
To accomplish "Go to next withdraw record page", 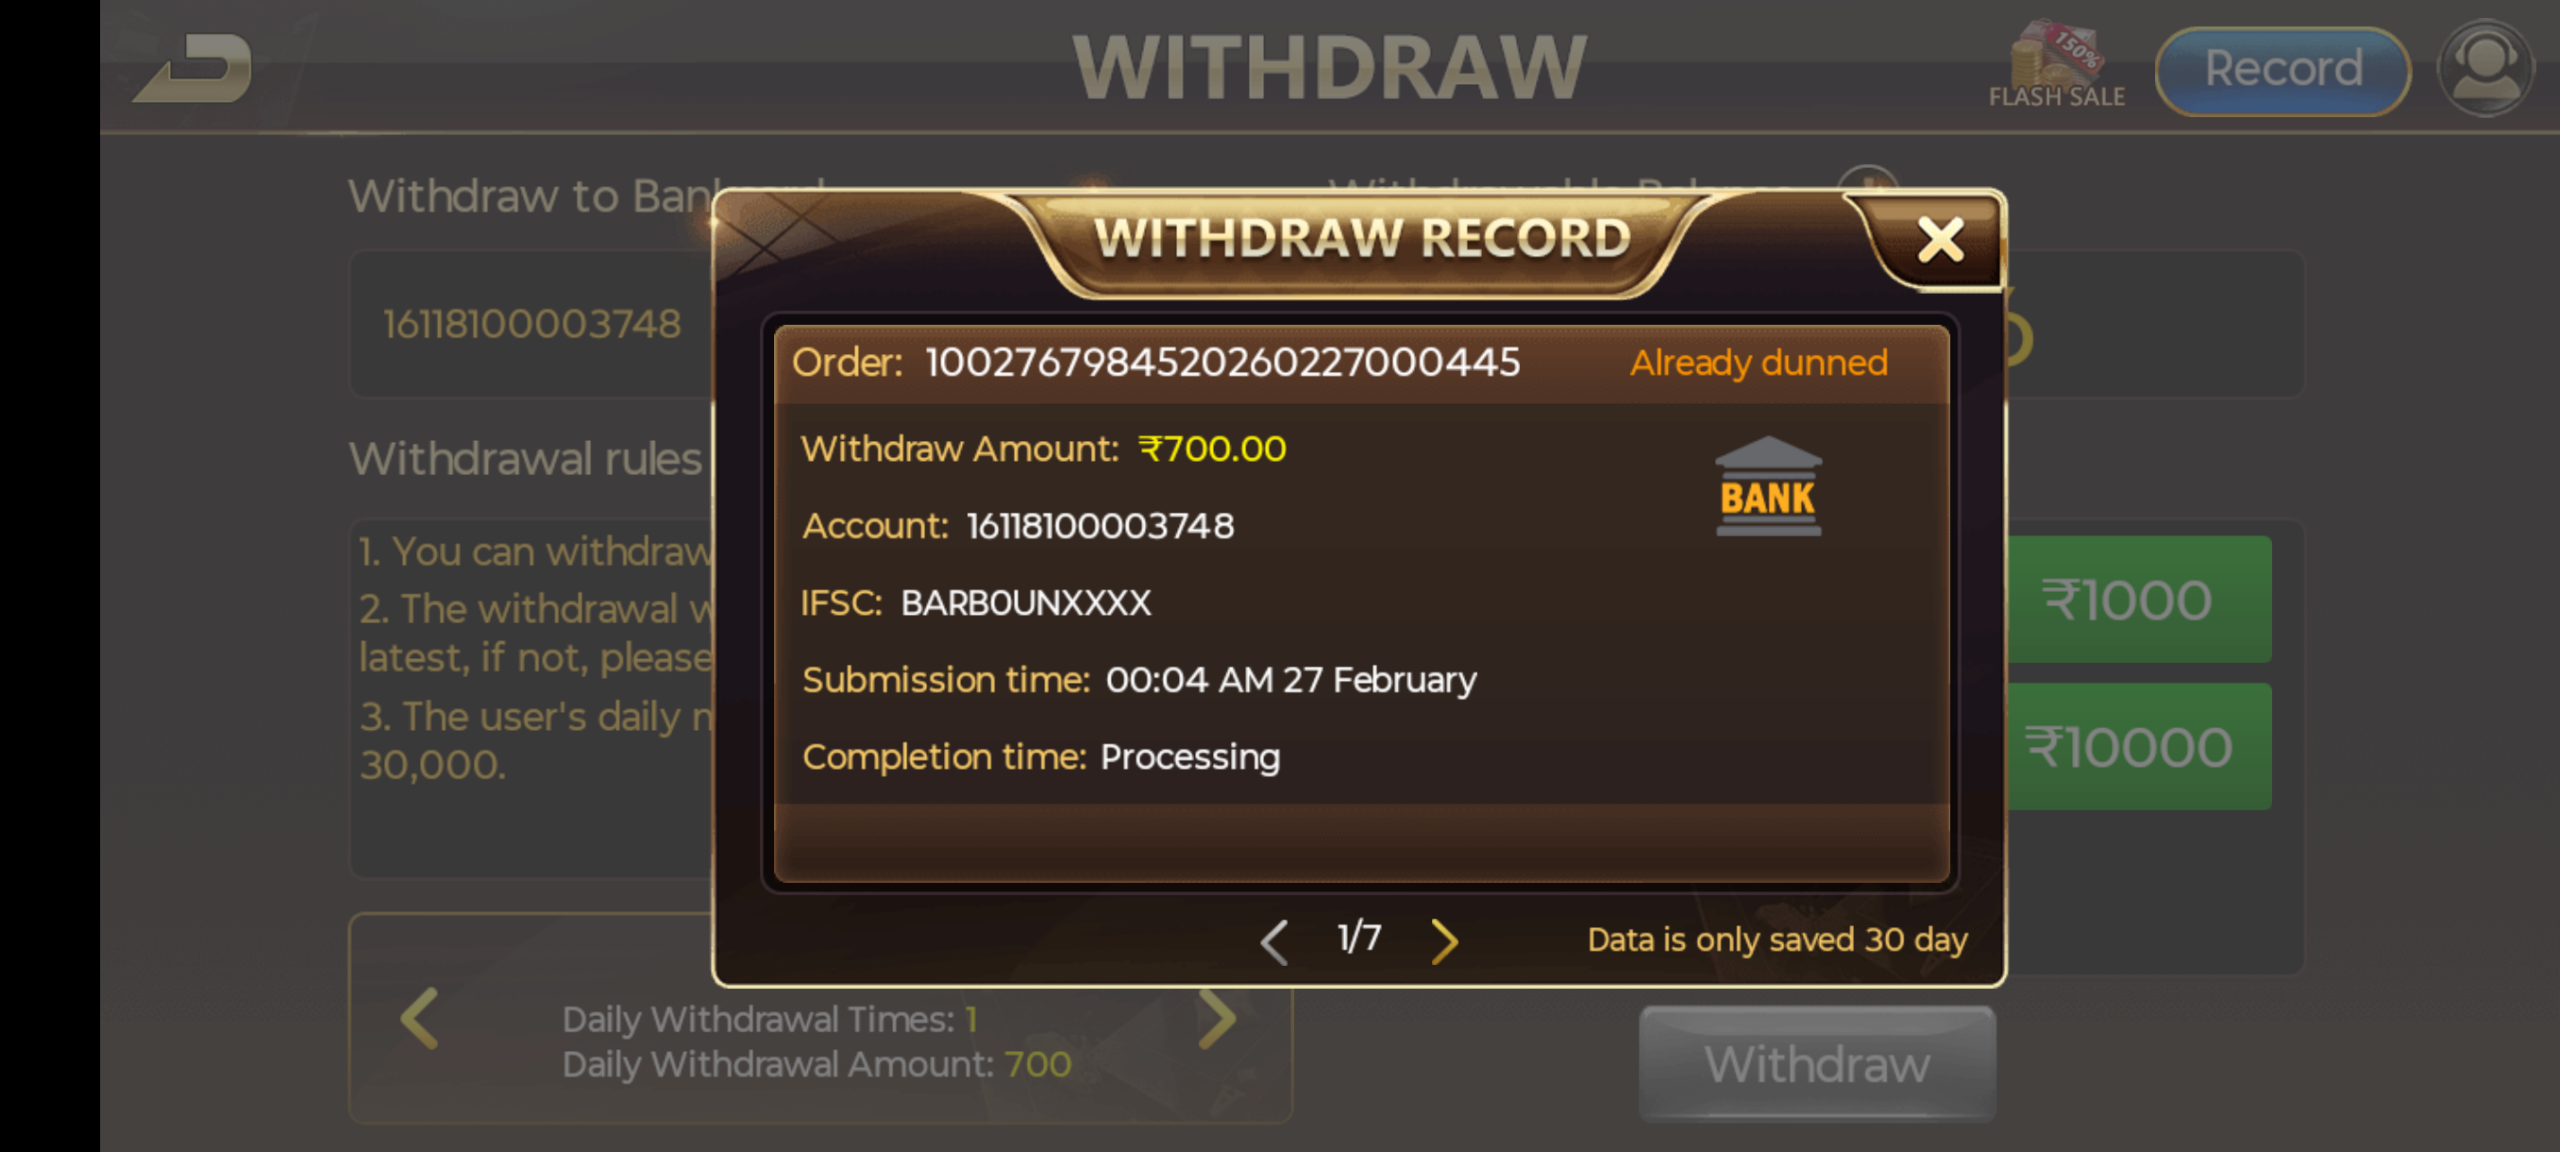I will [1444, 940].
